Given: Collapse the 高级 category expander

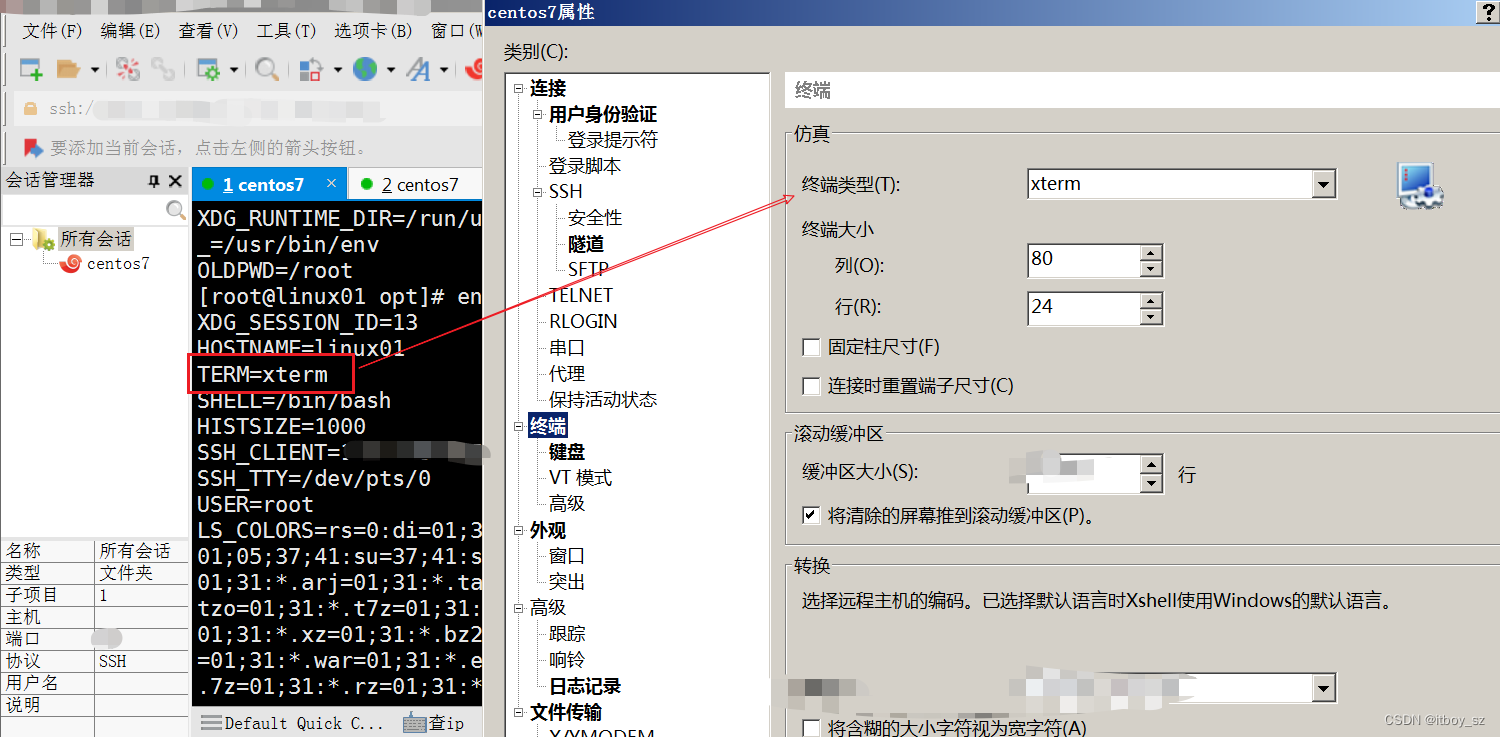Looking at the screenshot, I should [518, 609].
